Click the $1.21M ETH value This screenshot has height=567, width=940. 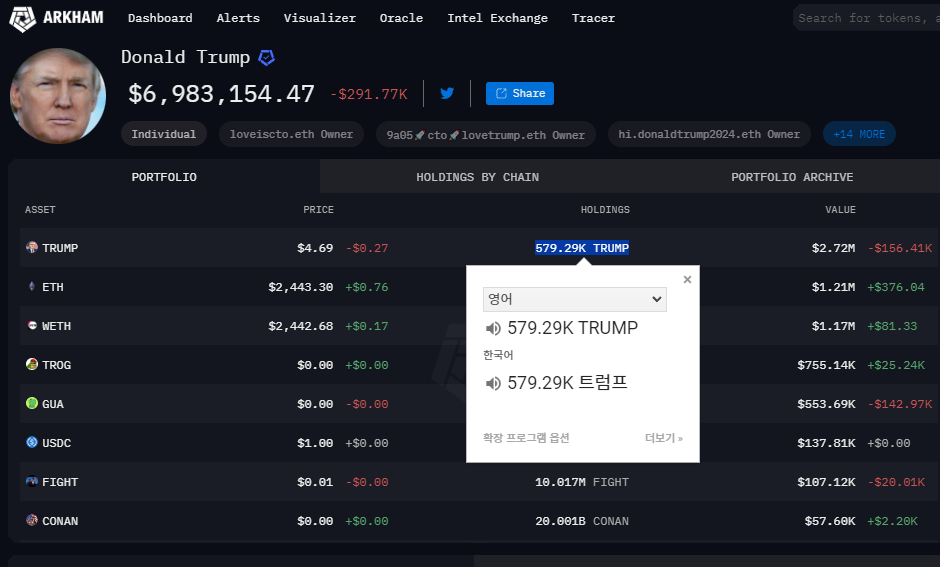pos(833,287)
